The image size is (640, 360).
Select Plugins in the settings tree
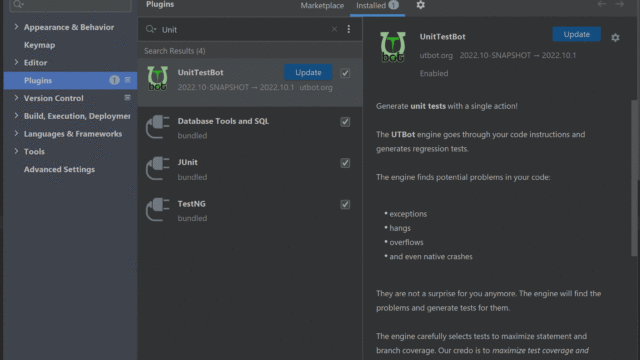[x=70, y=80]
